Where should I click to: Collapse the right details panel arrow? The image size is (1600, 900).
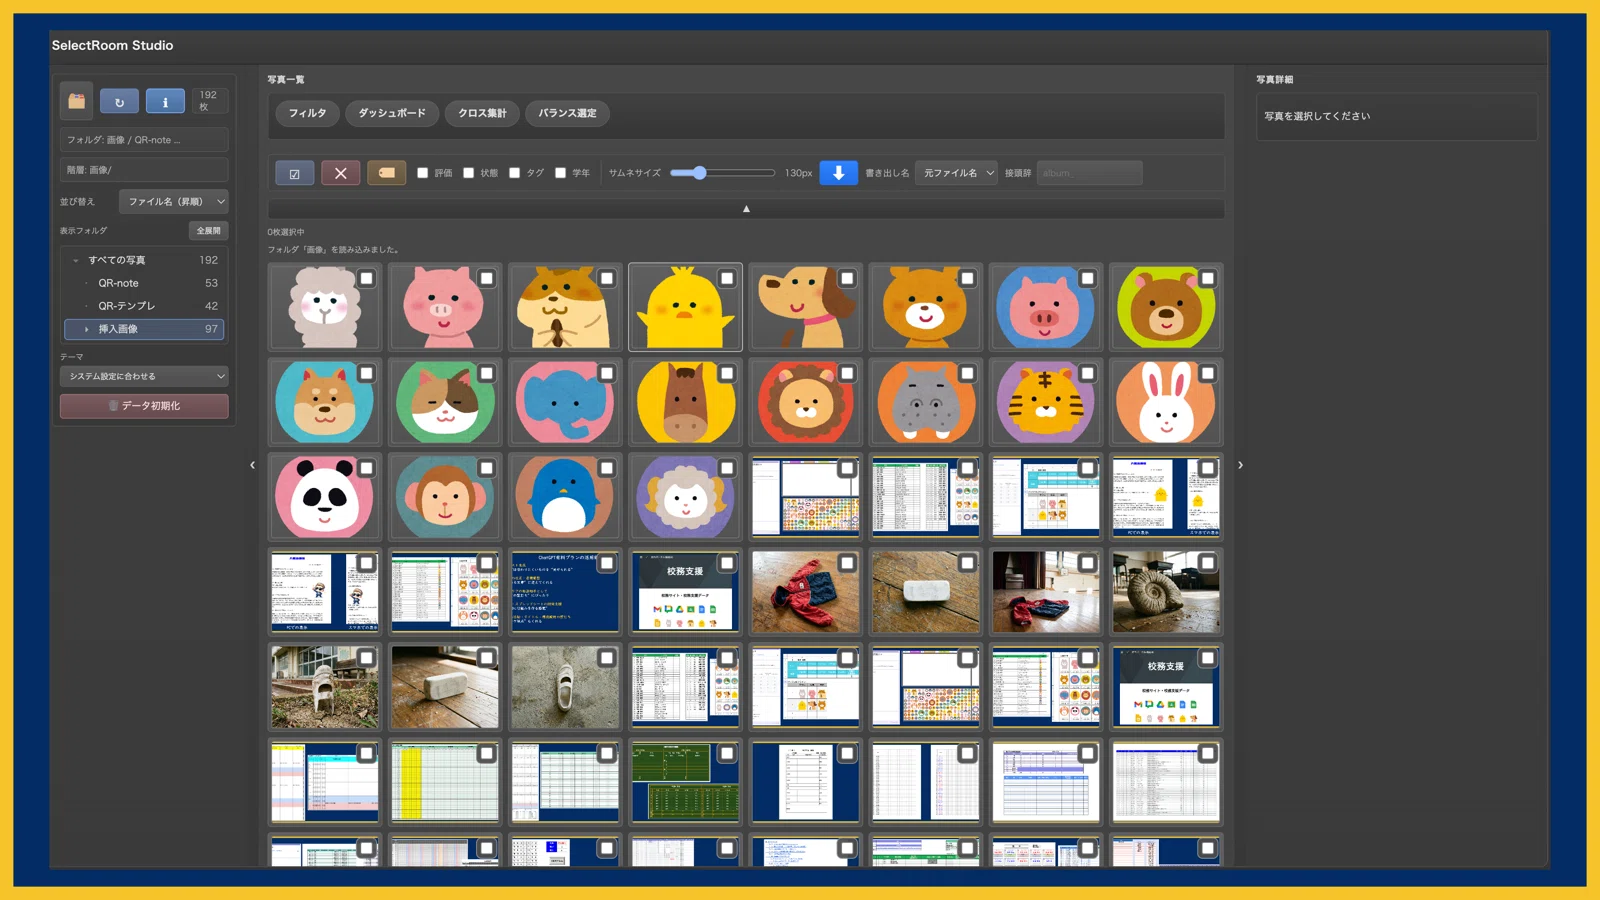click(1240, 465)
